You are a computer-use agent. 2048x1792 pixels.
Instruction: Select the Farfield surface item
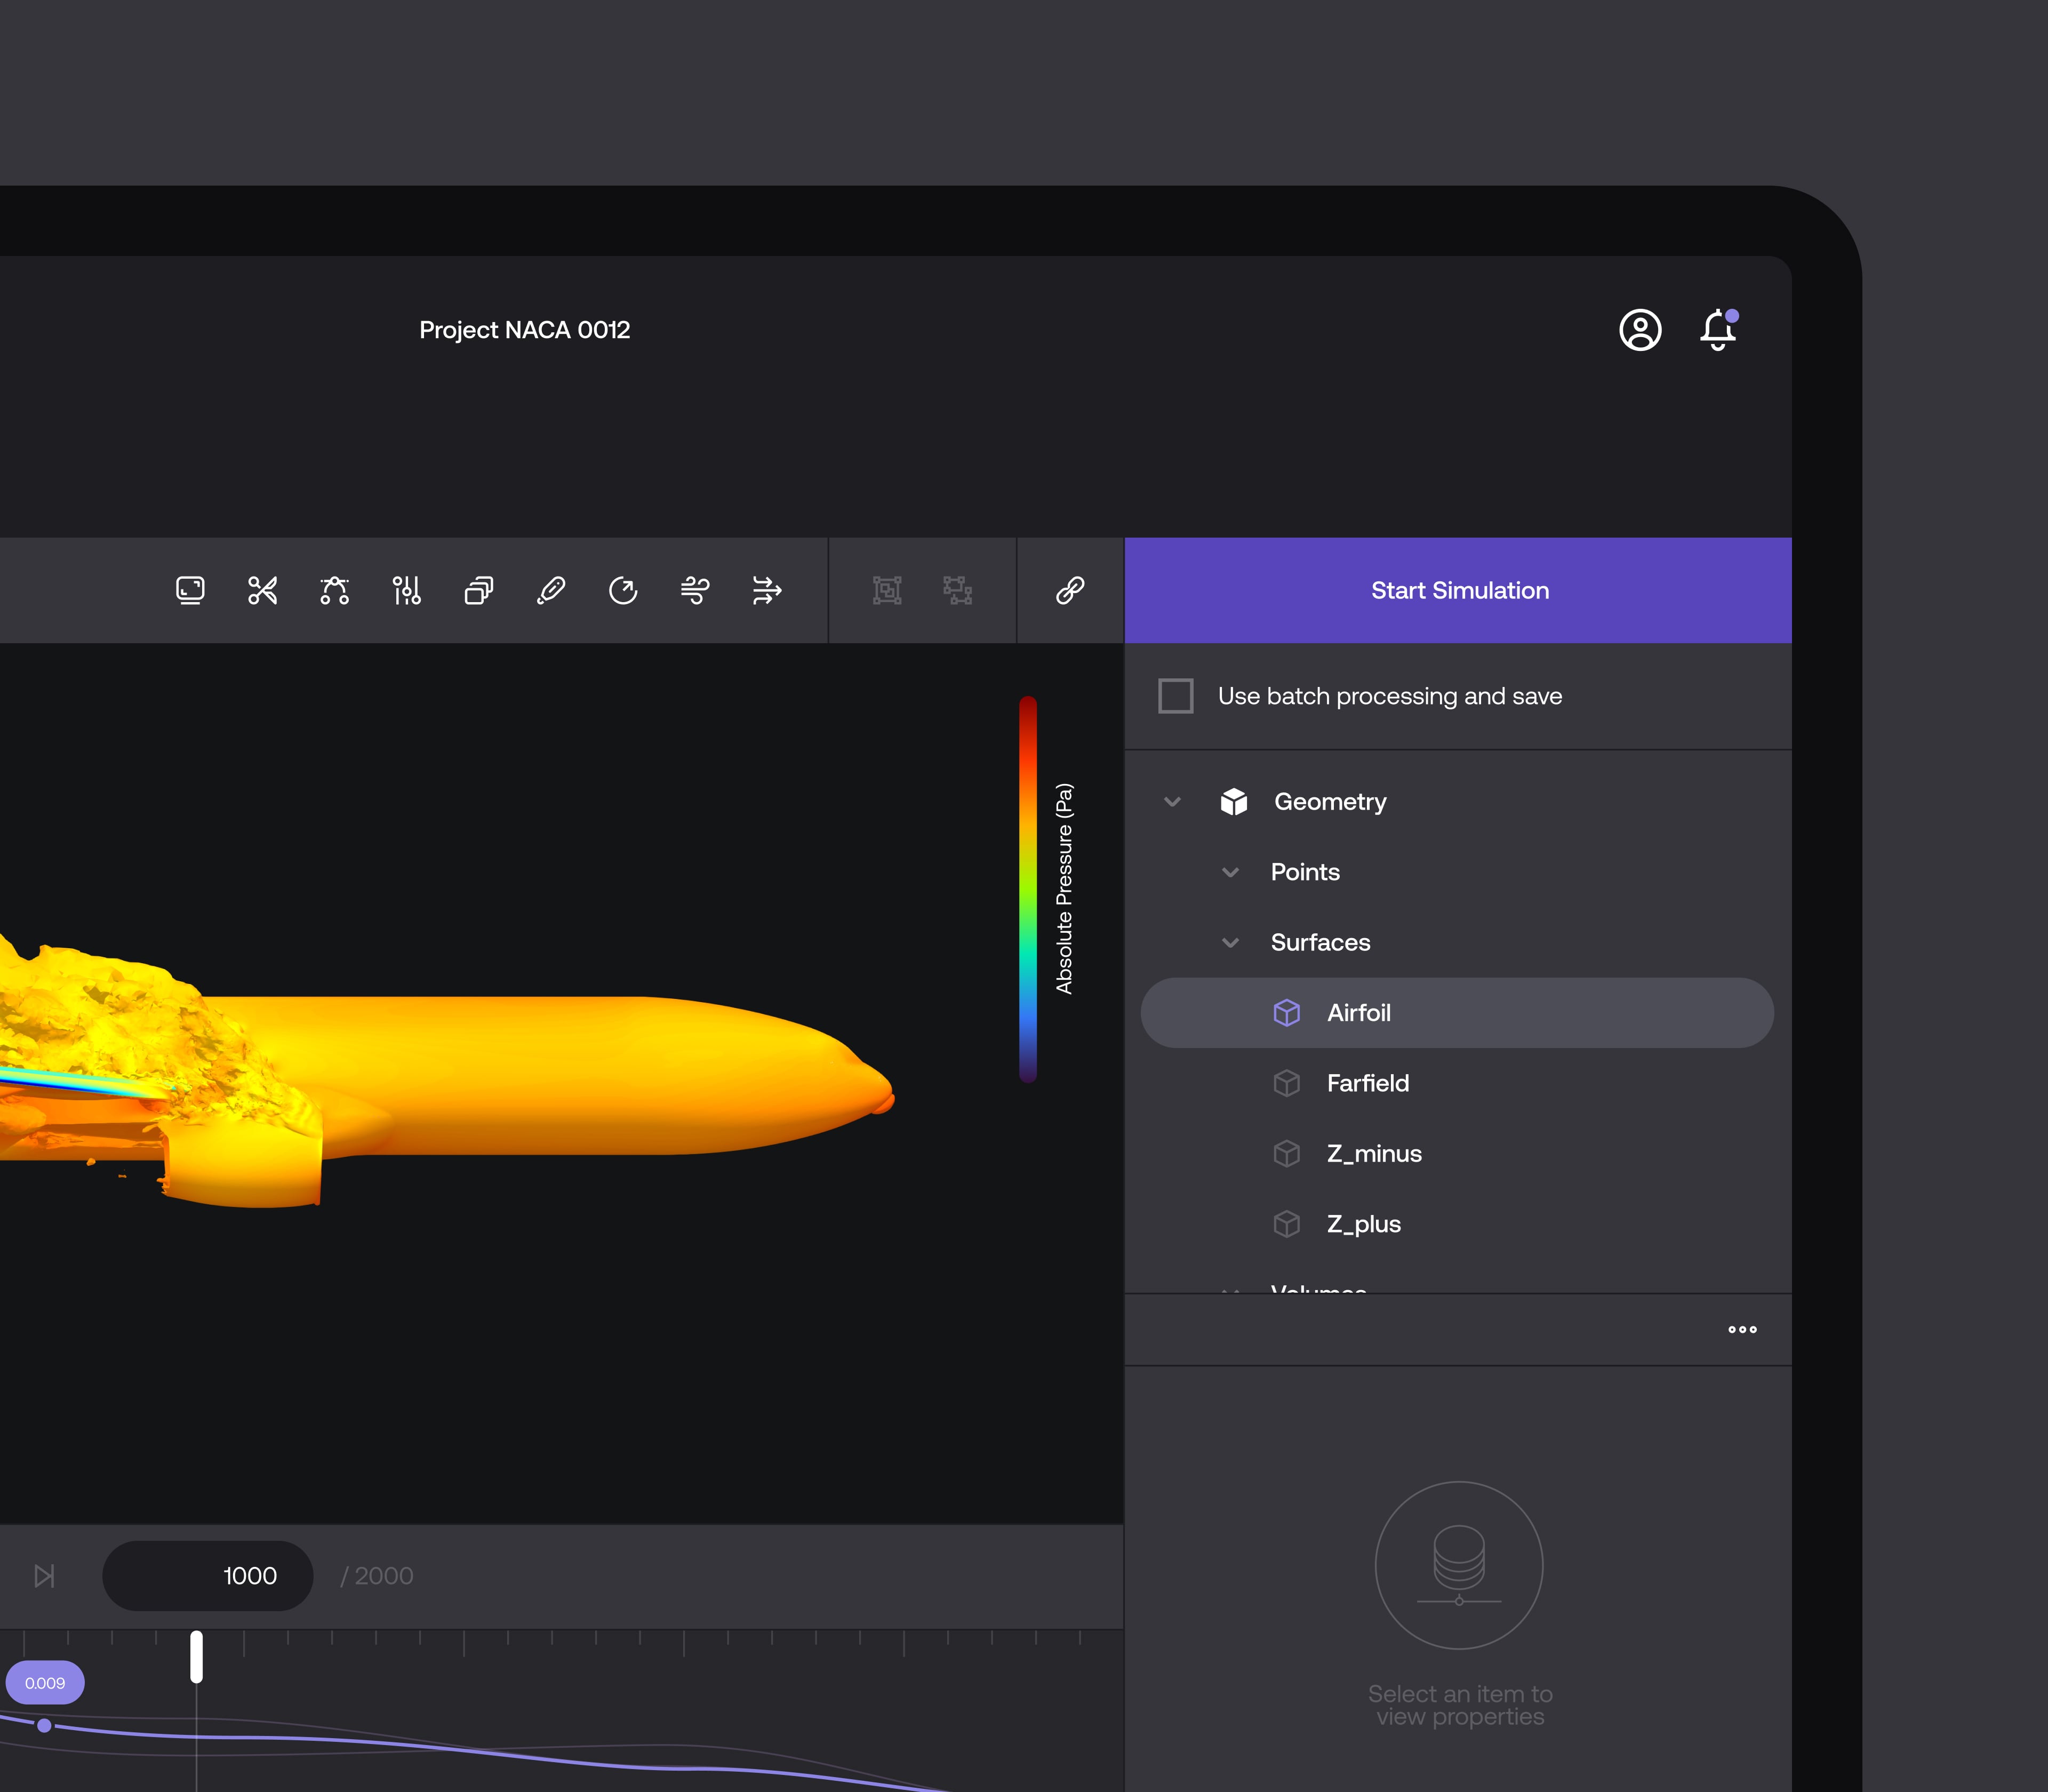point(1367,1083)
